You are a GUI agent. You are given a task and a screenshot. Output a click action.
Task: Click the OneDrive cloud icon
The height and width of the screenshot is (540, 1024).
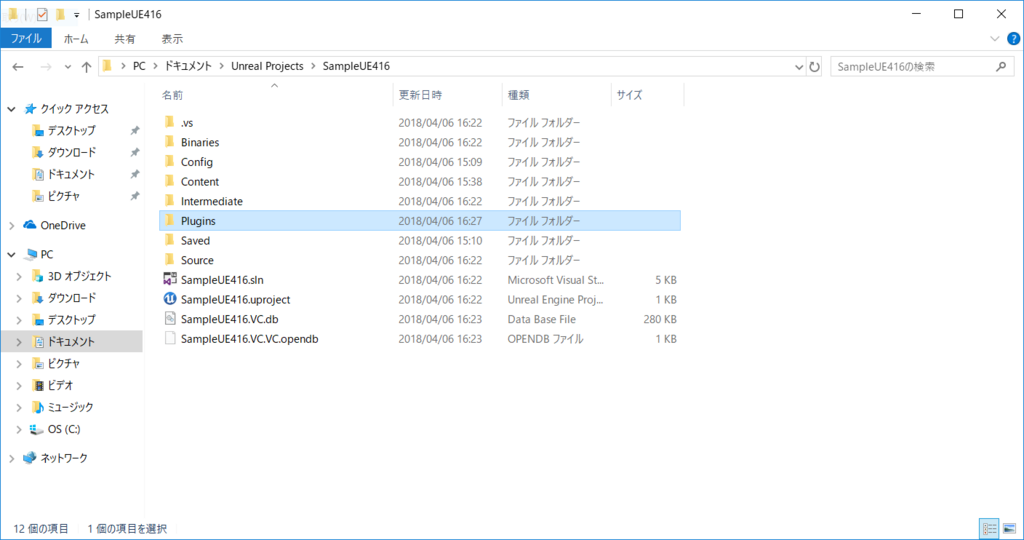[29, 225]
